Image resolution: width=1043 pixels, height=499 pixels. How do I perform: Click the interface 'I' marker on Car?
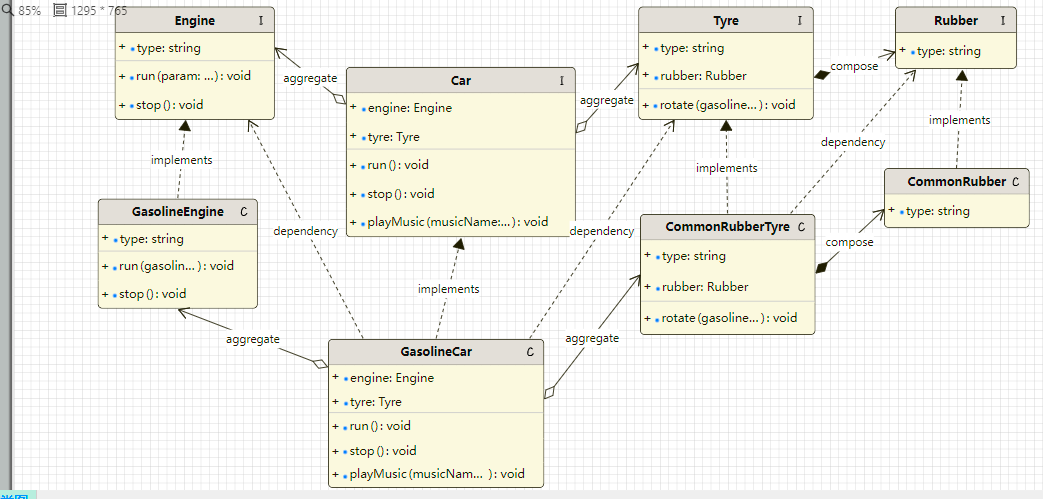(561, 81)
